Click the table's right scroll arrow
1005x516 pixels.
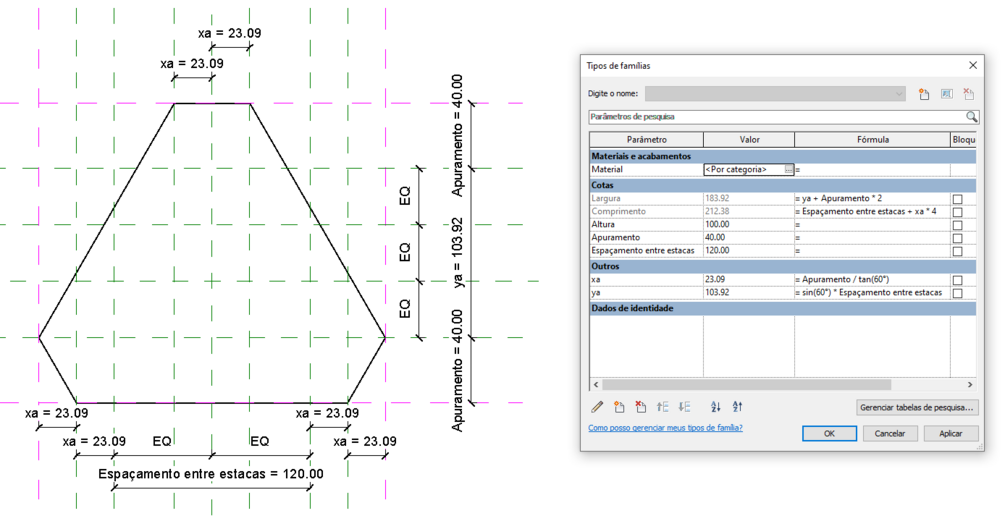[970, 385]
